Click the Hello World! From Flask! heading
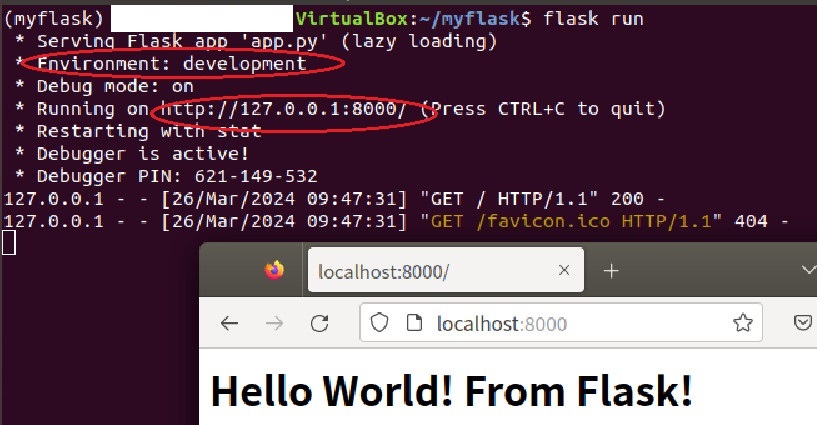Screen dimensions: 817x425 [x=451, y=390]
